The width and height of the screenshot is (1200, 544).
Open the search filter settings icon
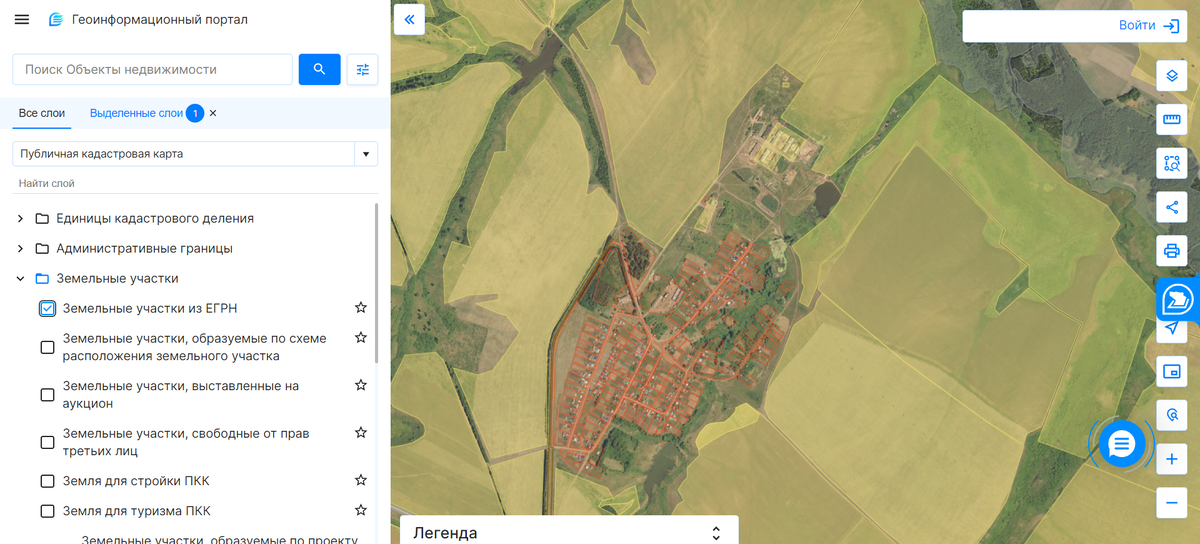[x=362, y=69]
